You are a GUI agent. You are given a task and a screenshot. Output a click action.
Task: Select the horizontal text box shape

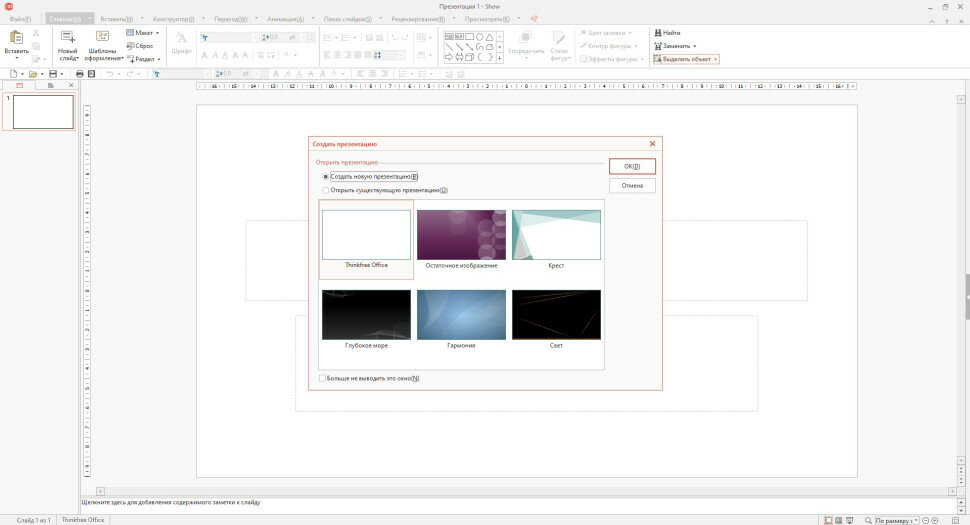click(449, 37)
